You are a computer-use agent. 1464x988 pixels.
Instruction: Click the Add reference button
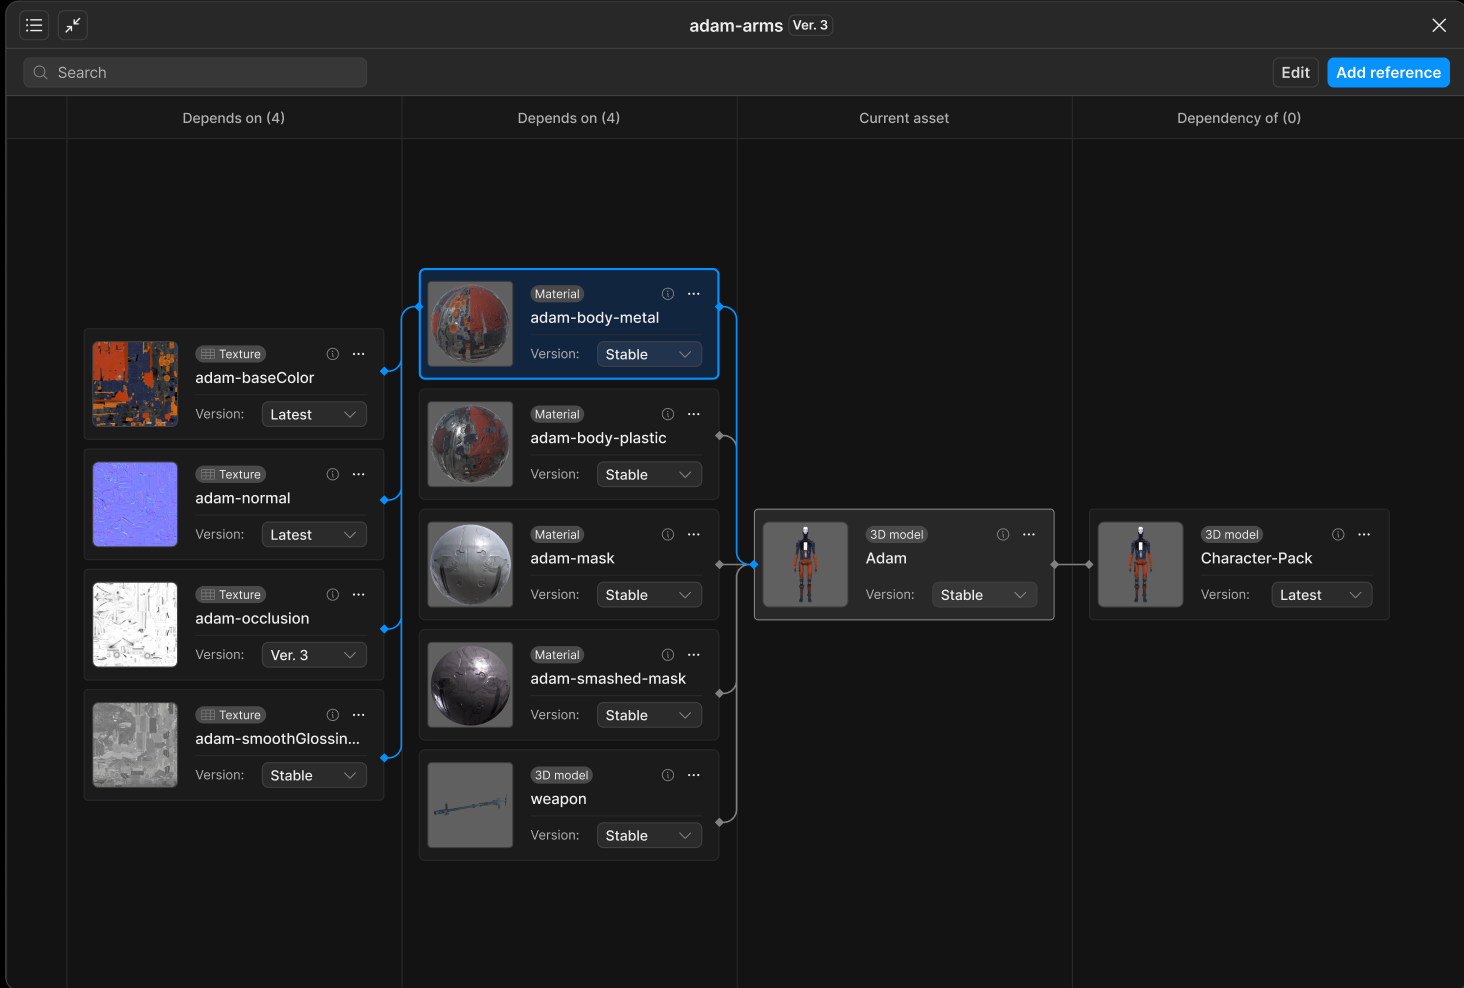point(1388,72)
